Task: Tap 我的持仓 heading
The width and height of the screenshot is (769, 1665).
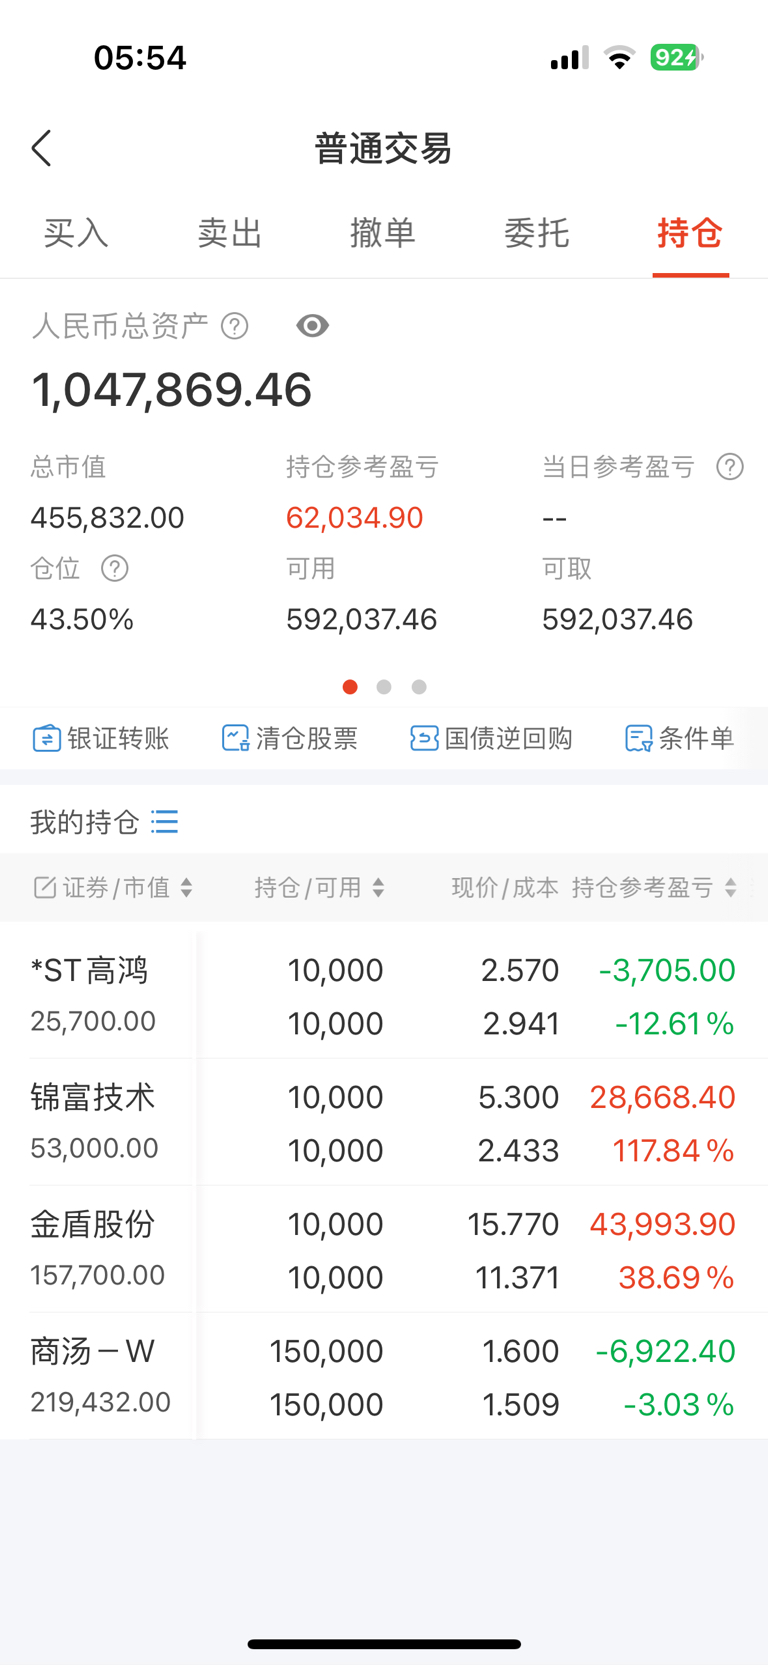Action: (x=85, y=822)
